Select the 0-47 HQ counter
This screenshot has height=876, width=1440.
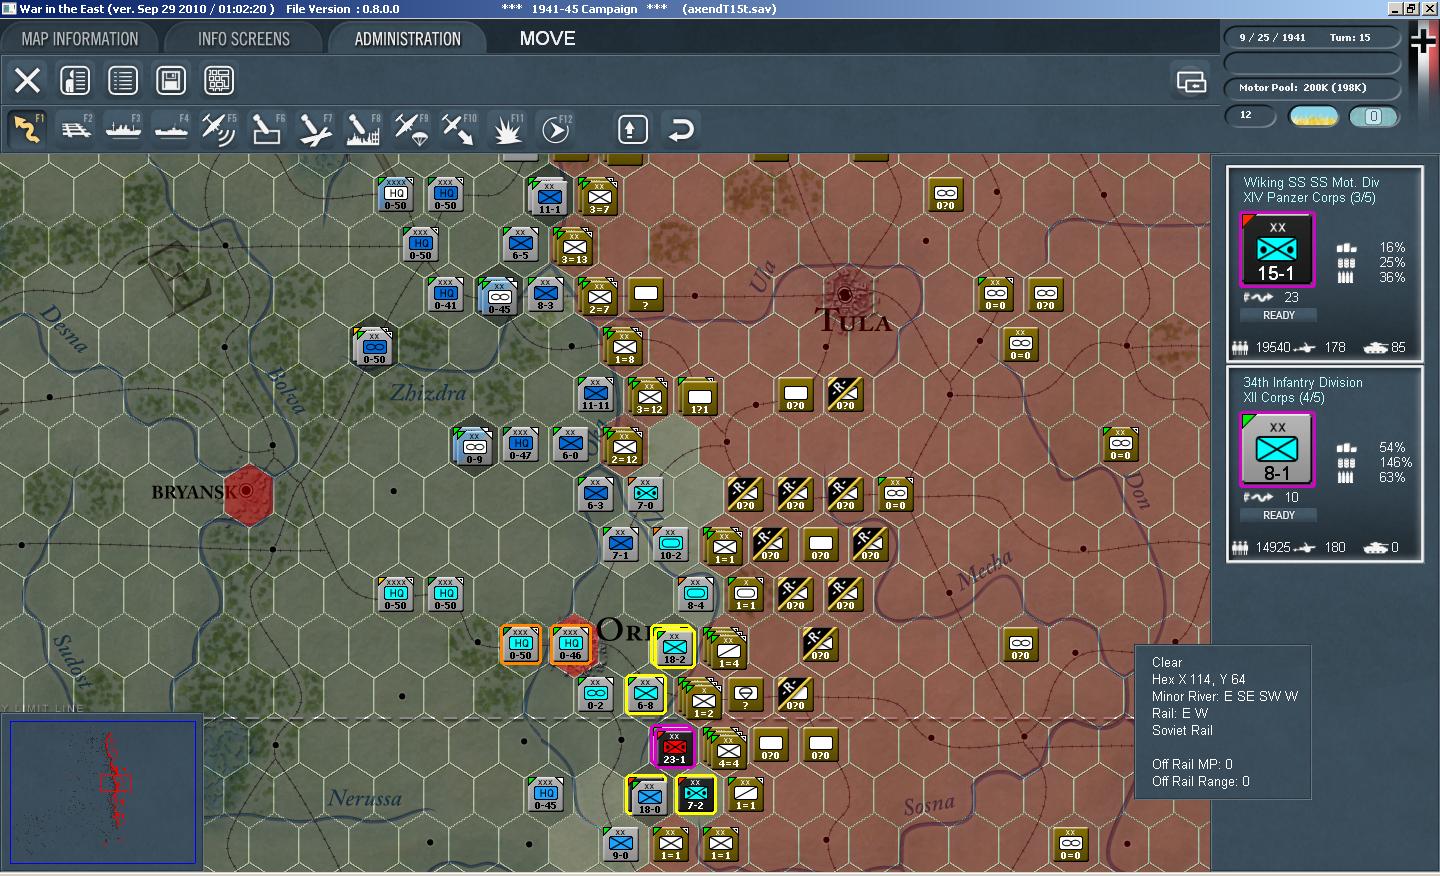pyautogui.click(x=520, y=445)
